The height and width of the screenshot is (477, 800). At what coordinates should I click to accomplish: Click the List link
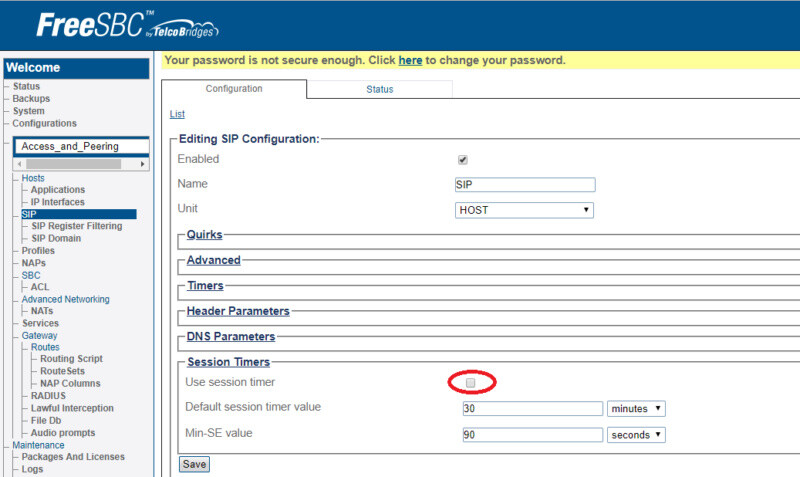click(x=177, y=114)
